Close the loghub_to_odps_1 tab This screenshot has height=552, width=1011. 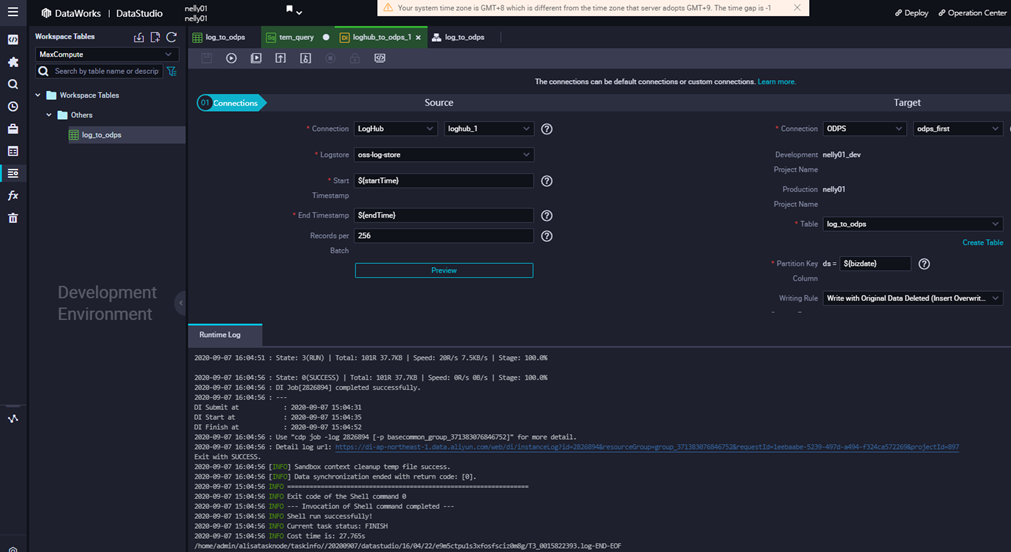[x=418, y=37]
